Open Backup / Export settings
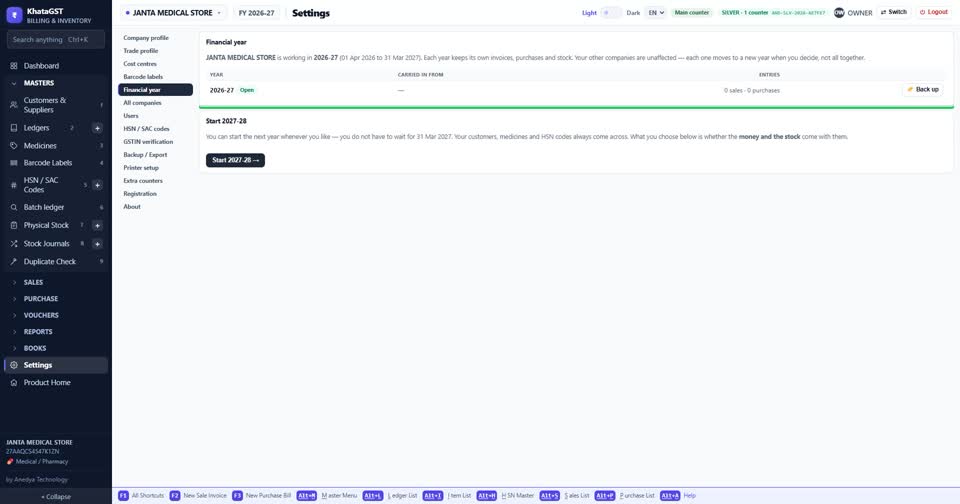 156,155
